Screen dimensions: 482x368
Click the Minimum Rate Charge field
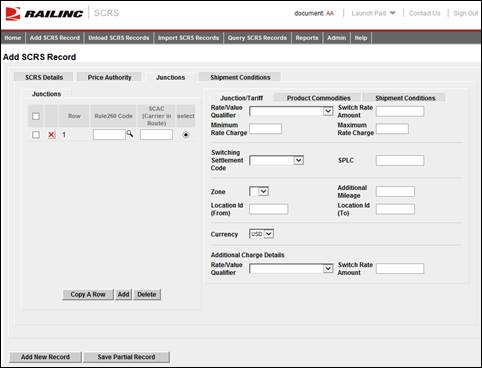pyautogui.click(x=265, y=129)
